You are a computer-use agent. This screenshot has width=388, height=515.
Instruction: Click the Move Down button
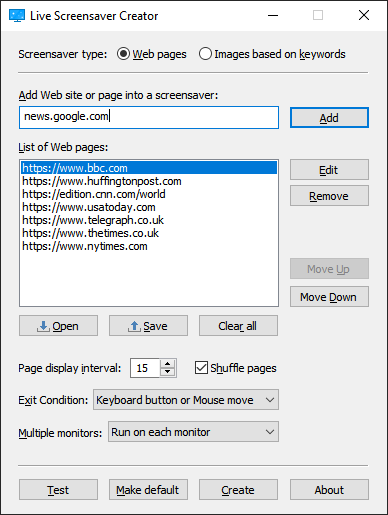pos(329,296)
